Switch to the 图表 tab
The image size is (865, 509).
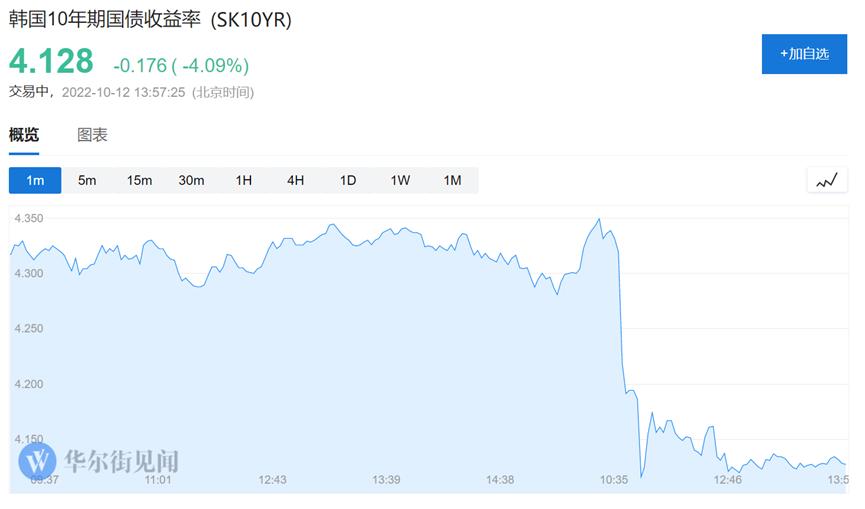click(92, 135)
